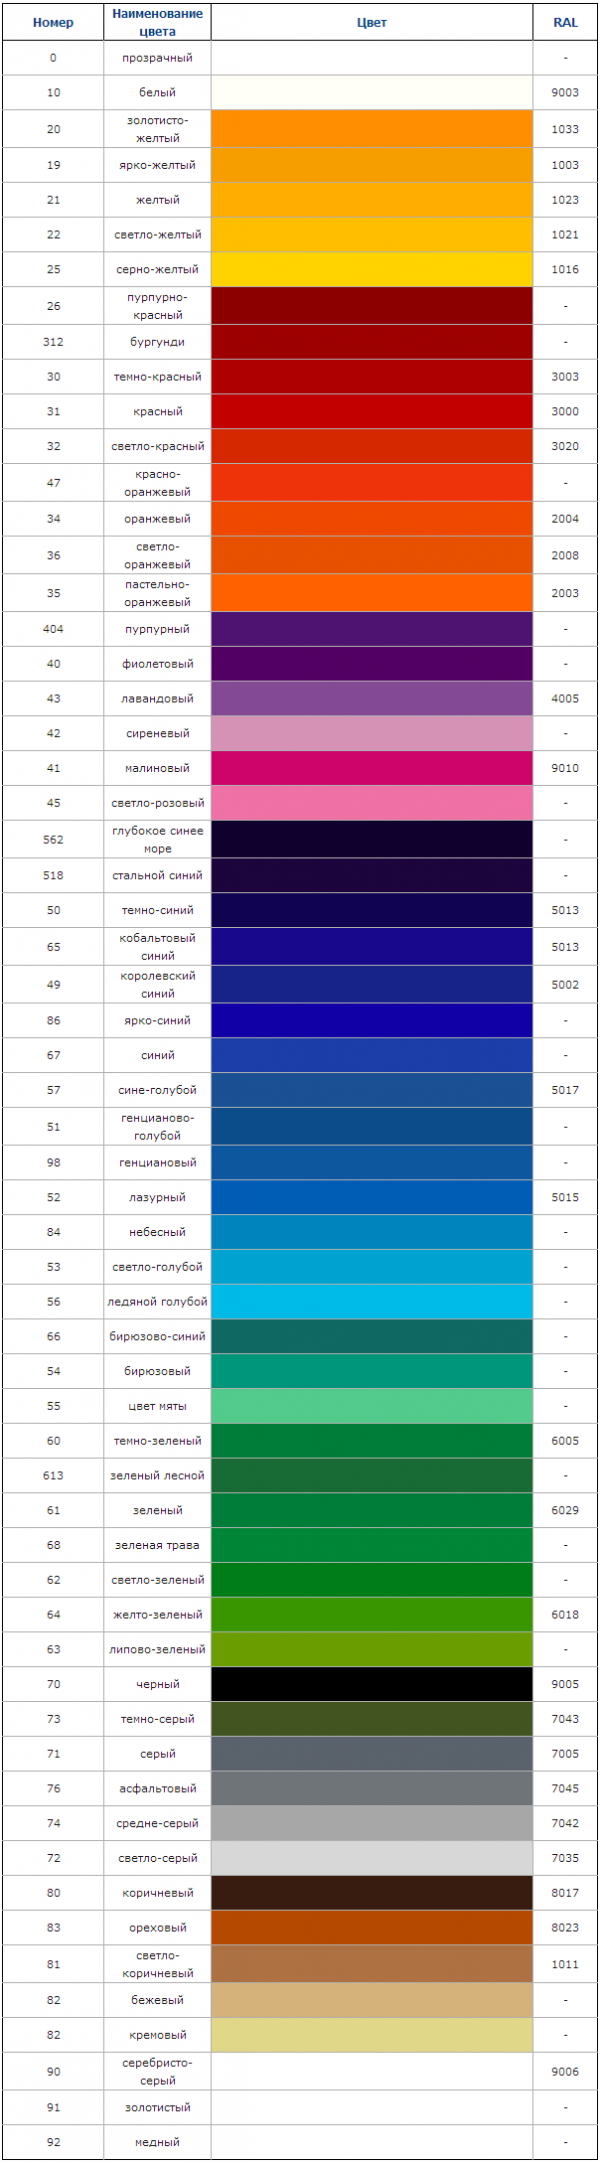Click the RAL column header

coord(565,23)
